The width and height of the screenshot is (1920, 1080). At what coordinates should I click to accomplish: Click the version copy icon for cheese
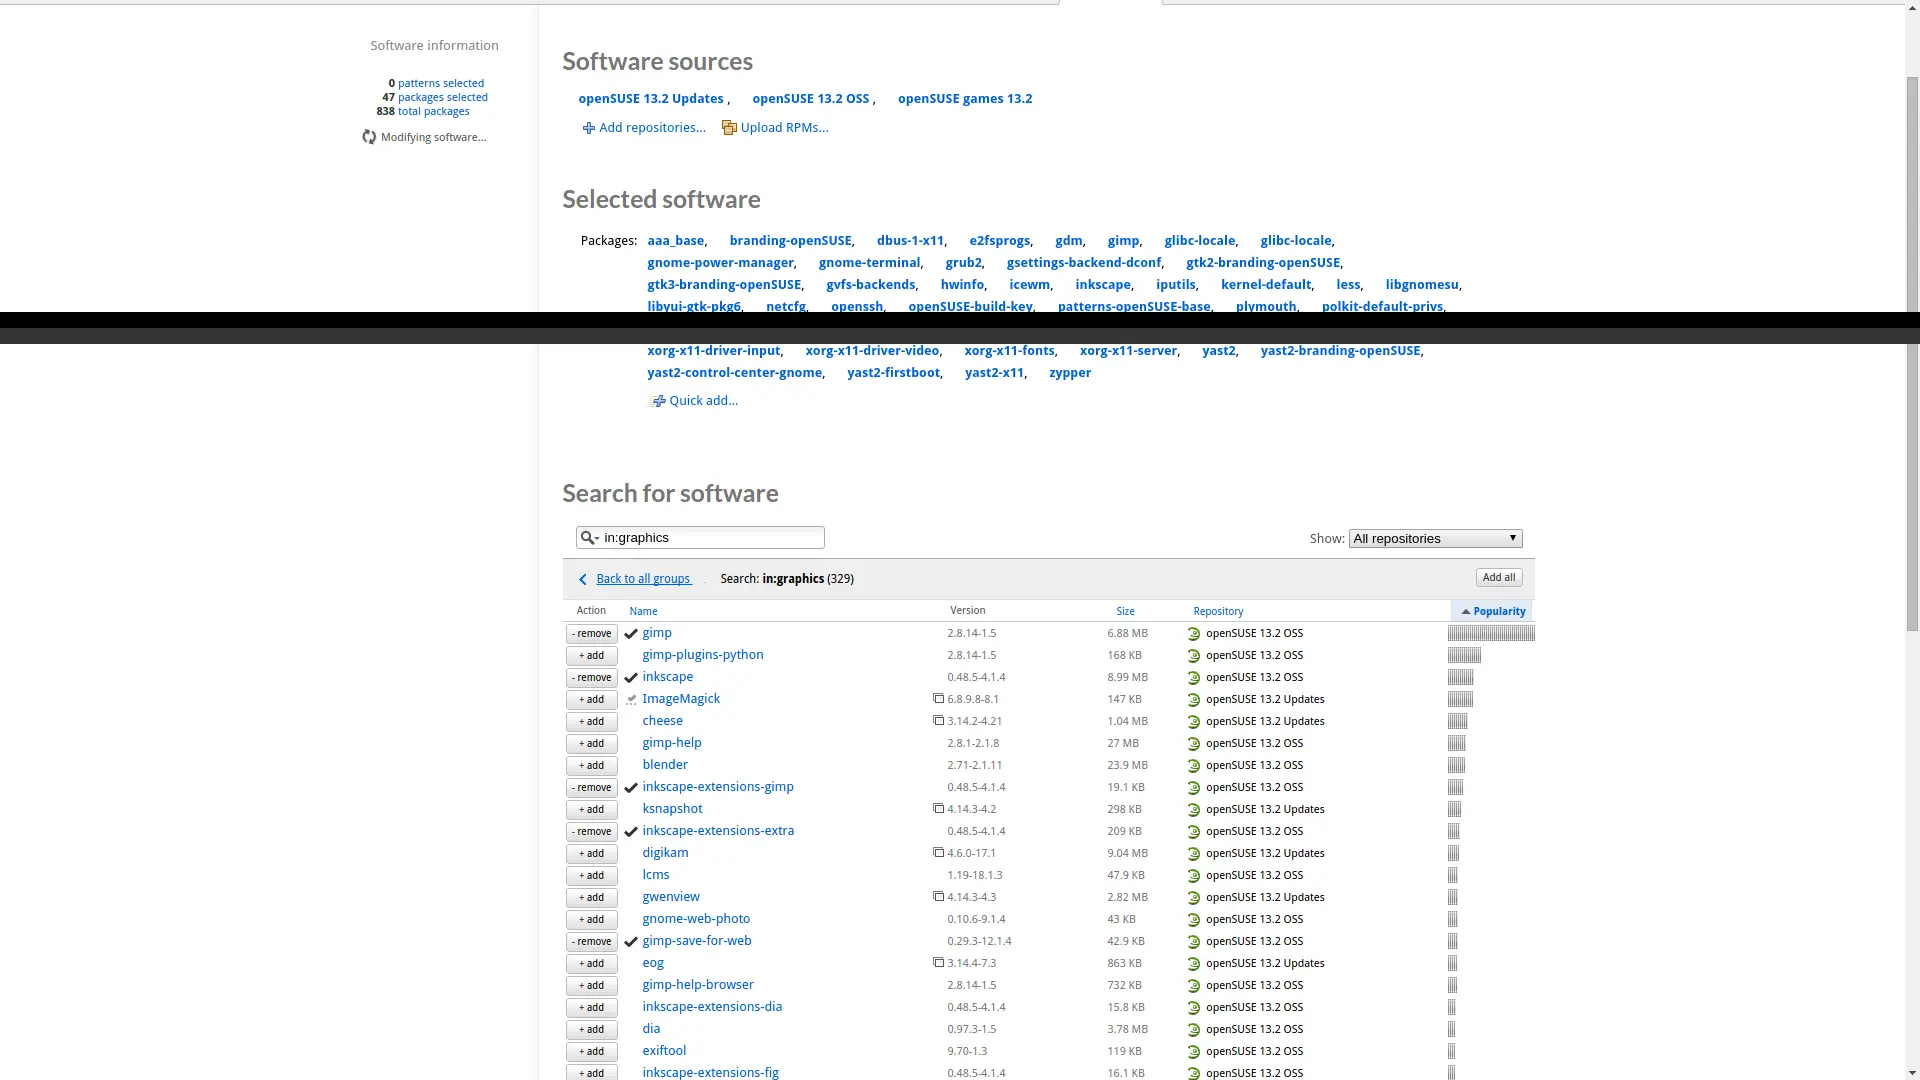coord(938,721)
